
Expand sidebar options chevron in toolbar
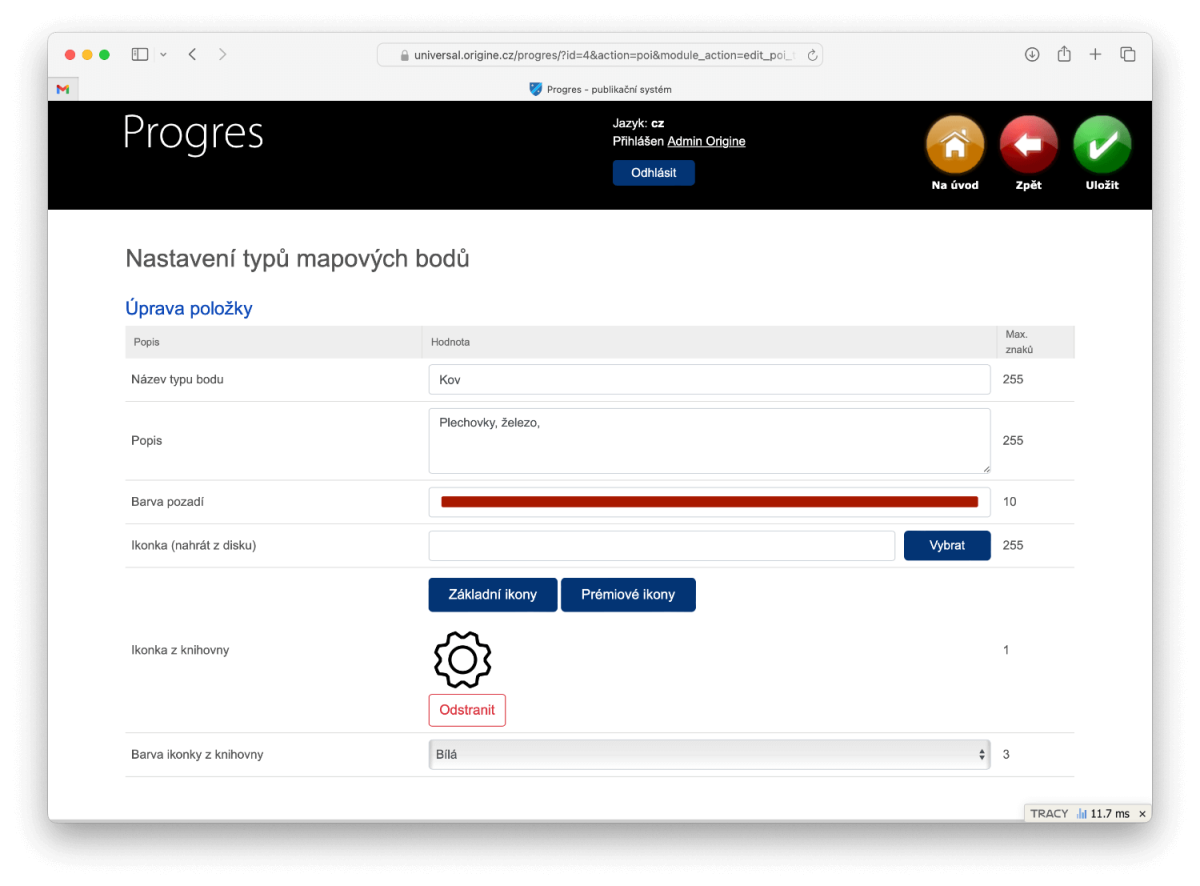tap(163, 54)
